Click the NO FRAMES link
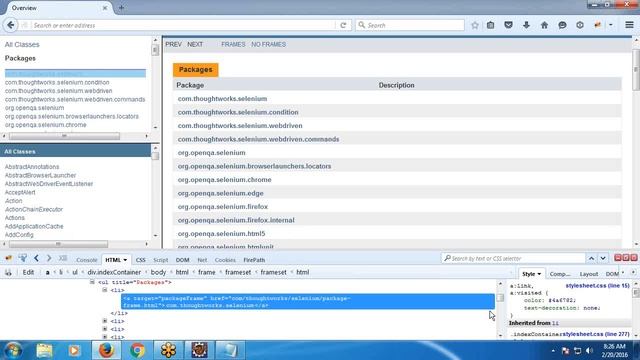The width and height of the screenshot is (640, 360). 268,44
